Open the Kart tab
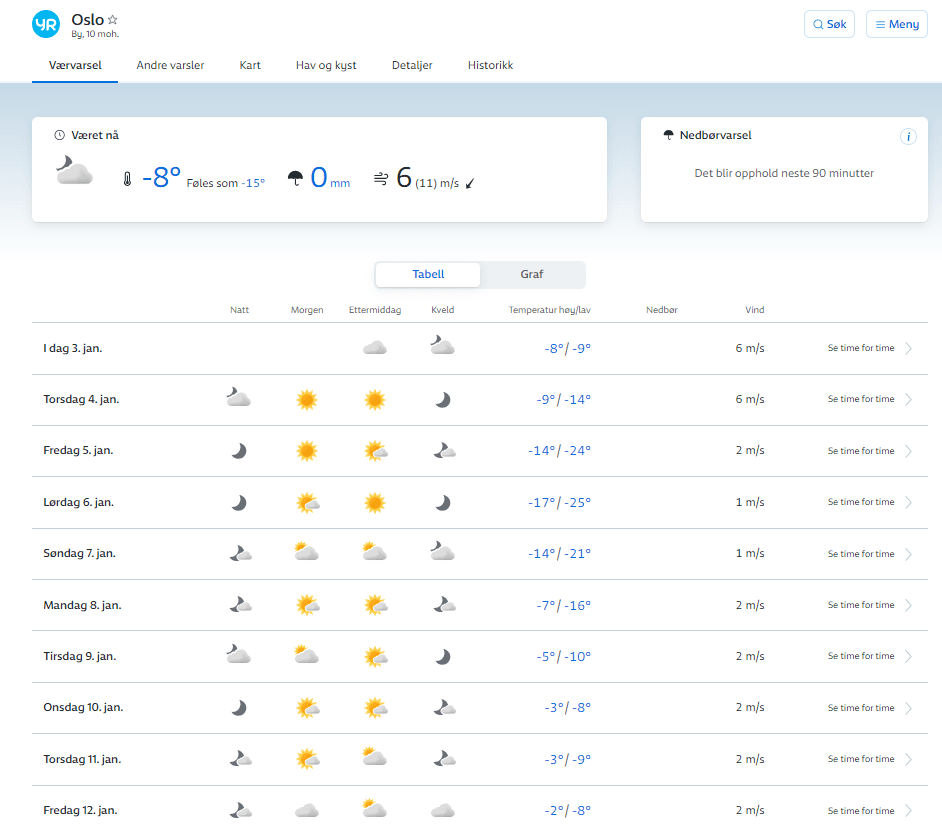 (250, 65)
